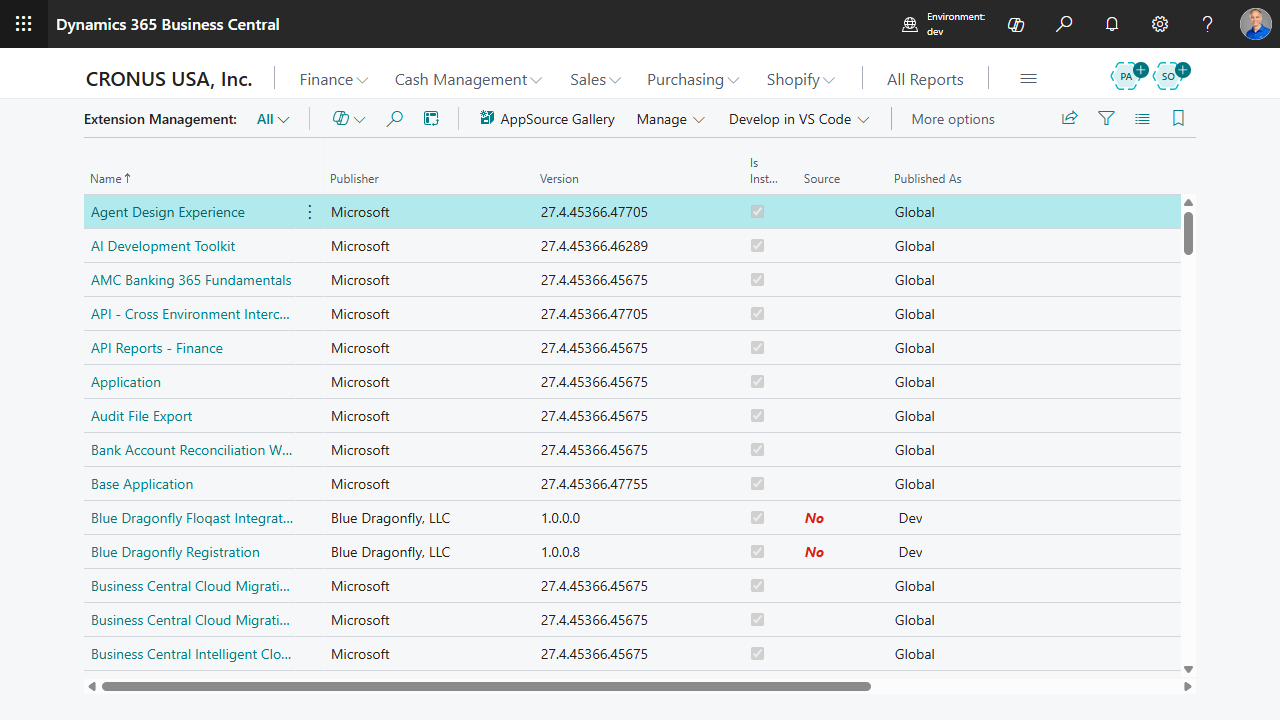This screenshot has width=1280, height=720.
Task: Click scrollbar down arrow
Action: [1188, 669]
